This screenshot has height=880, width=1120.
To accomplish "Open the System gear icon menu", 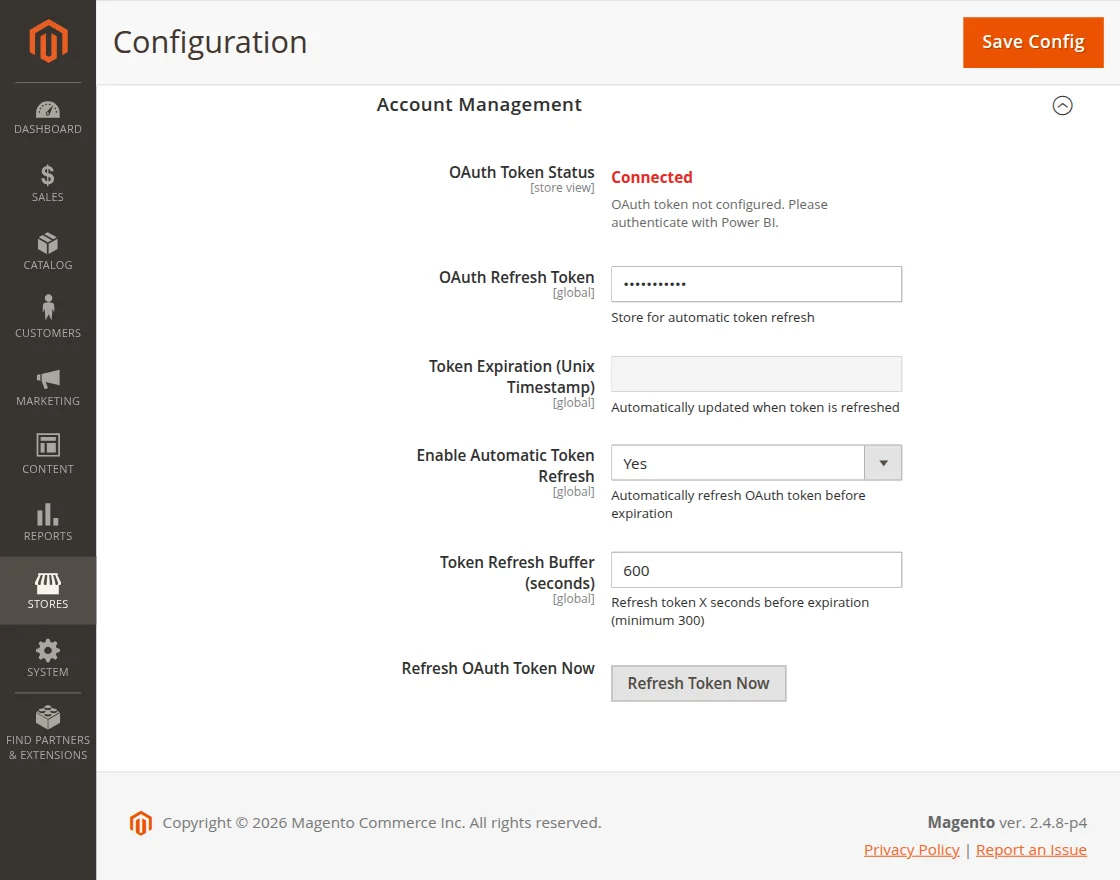I will click(x=48, y=651).
